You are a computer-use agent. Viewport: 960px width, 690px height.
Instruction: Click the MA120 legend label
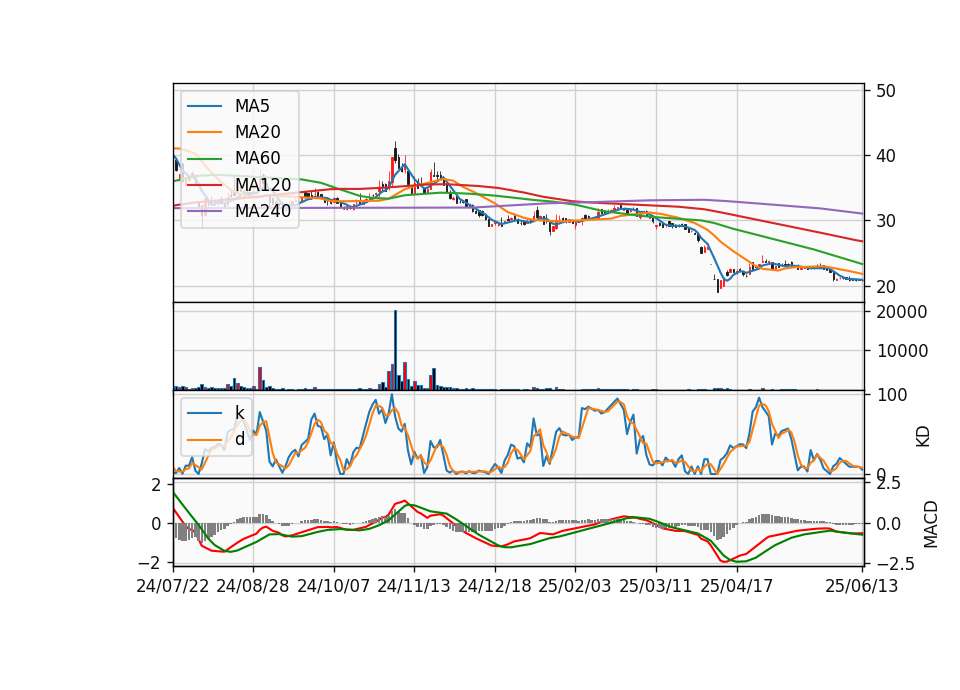coord(263,185)
